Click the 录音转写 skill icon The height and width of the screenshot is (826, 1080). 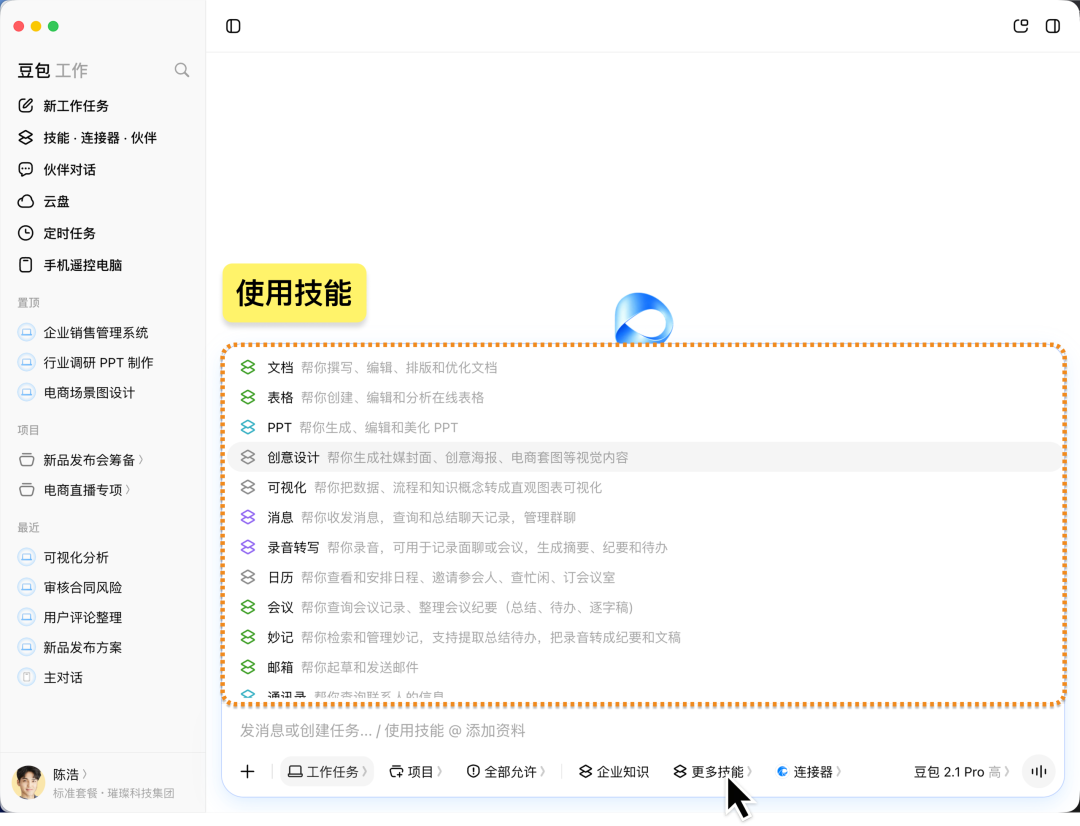pyautogui.click(x=248, y=547)
